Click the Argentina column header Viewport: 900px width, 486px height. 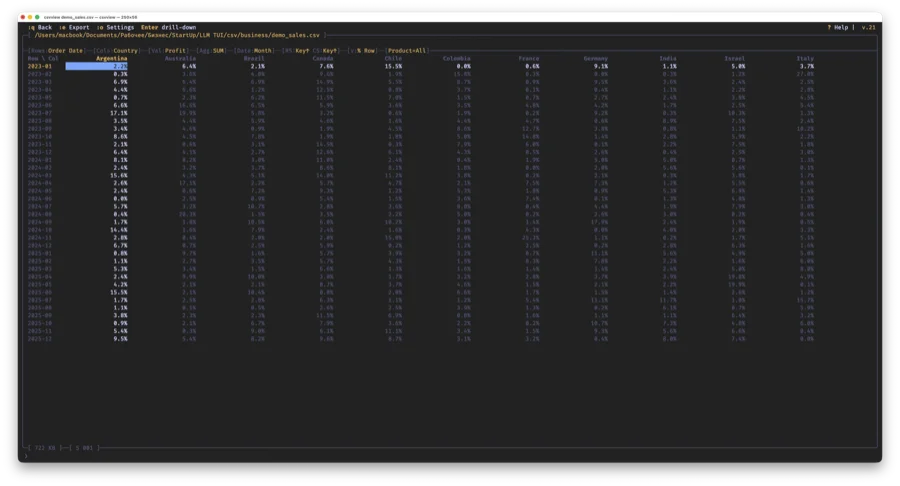click(111, 58)
